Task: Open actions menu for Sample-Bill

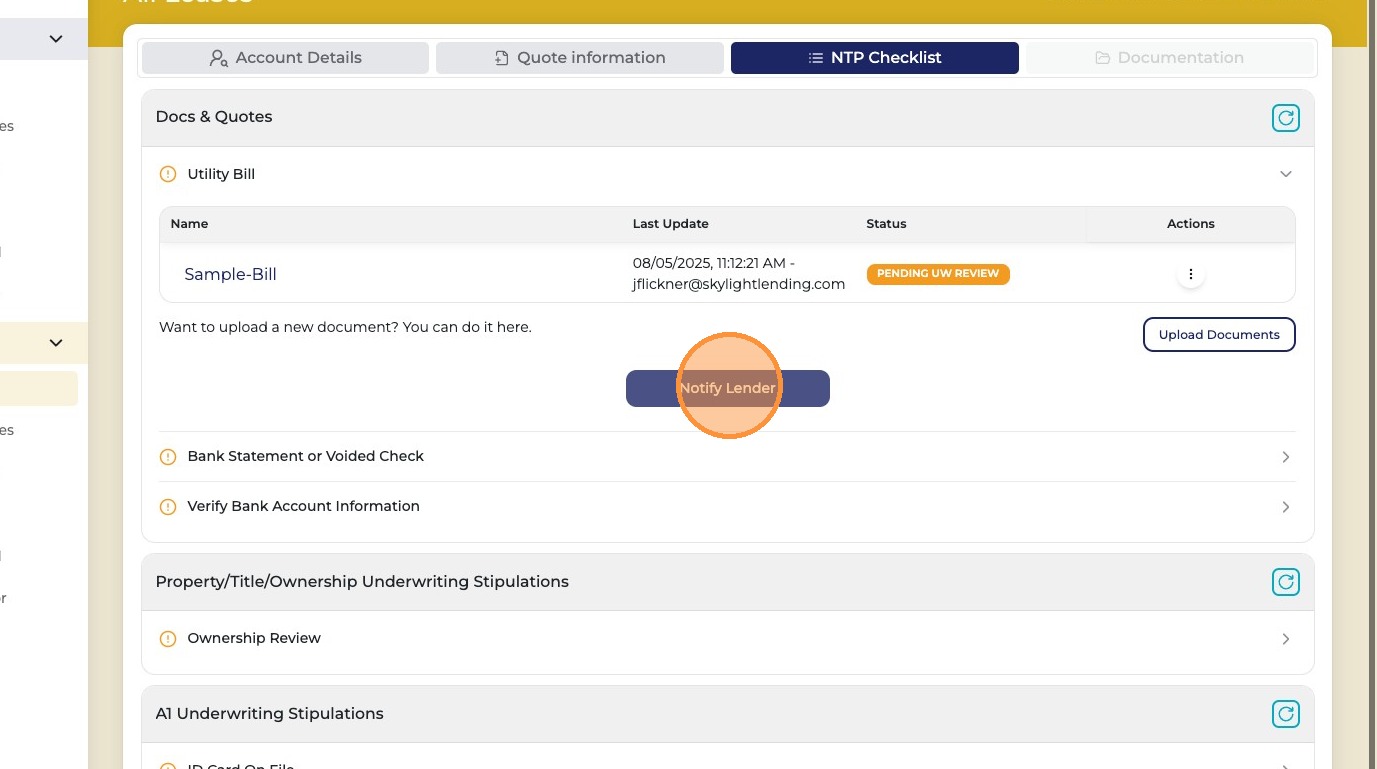Action: coord(1190,274)
